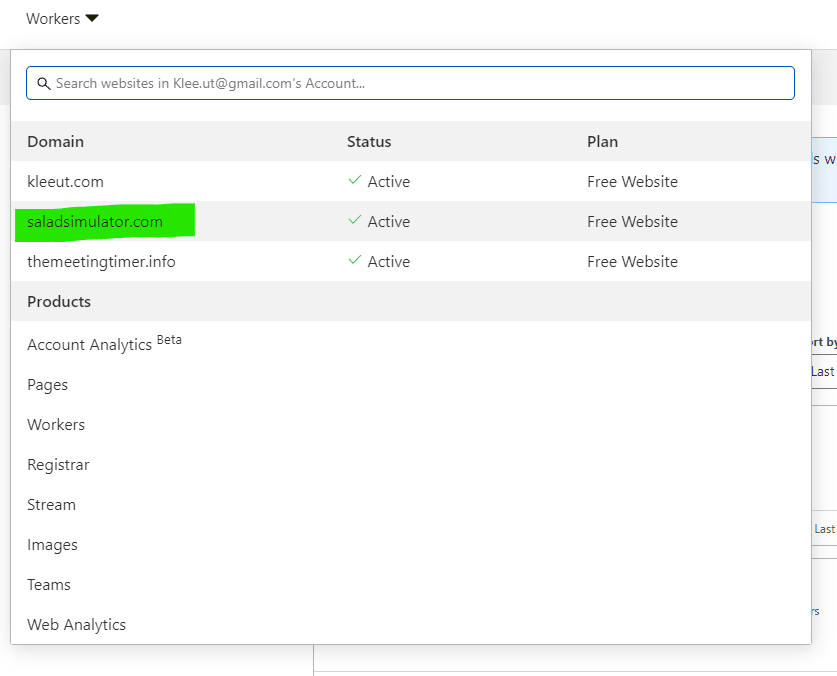This screenshot has width=837, height=676.
Task: Click the Workers title label
Action: tap(53, 19)
